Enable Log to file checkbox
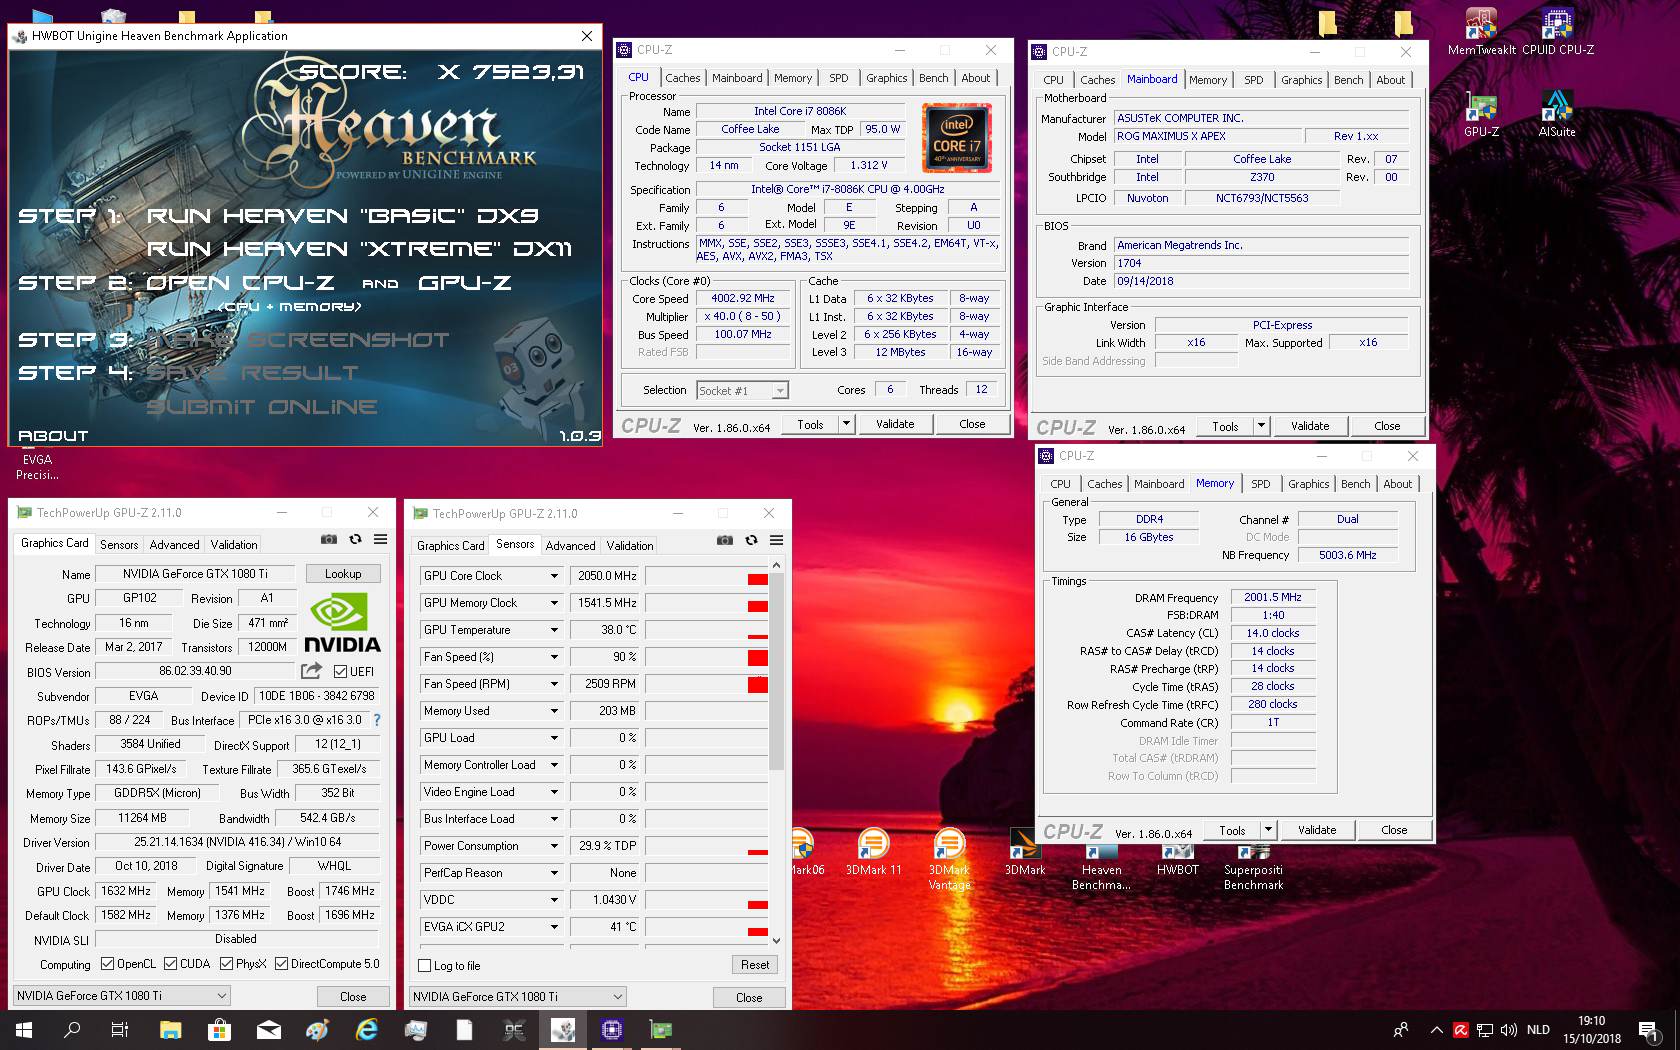Image resolution: width=1680 pixels, height=1050 pixels. tap(424, 966)
